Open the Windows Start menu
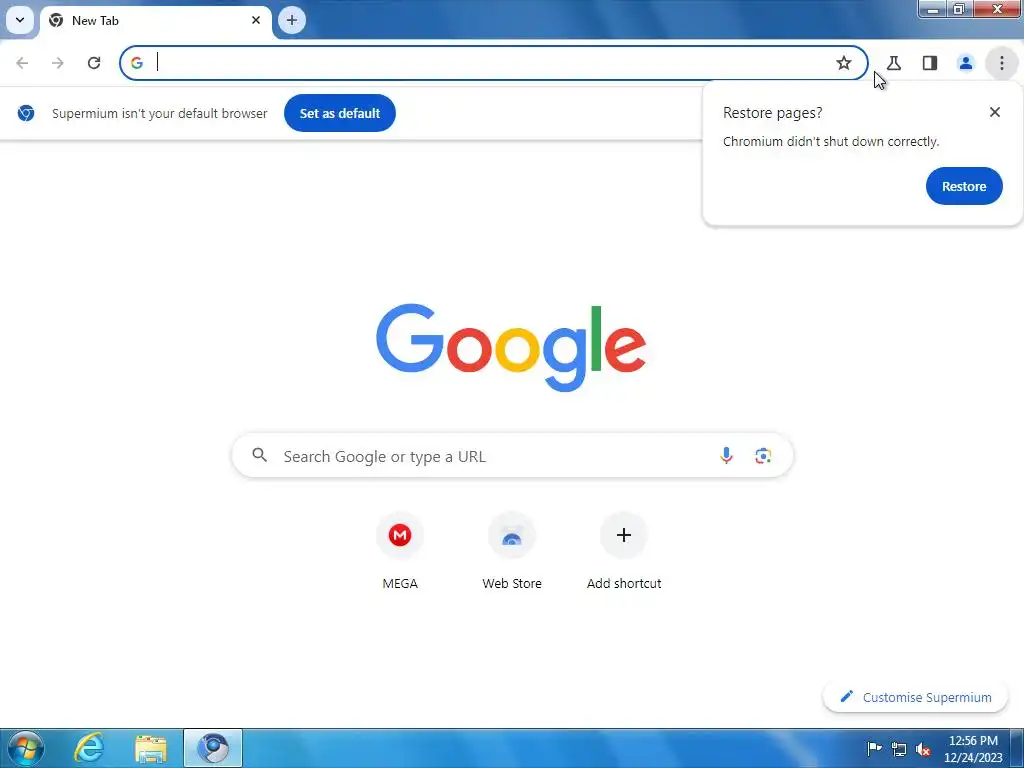Screen dimensions: 1024x768 pos(25,748)
